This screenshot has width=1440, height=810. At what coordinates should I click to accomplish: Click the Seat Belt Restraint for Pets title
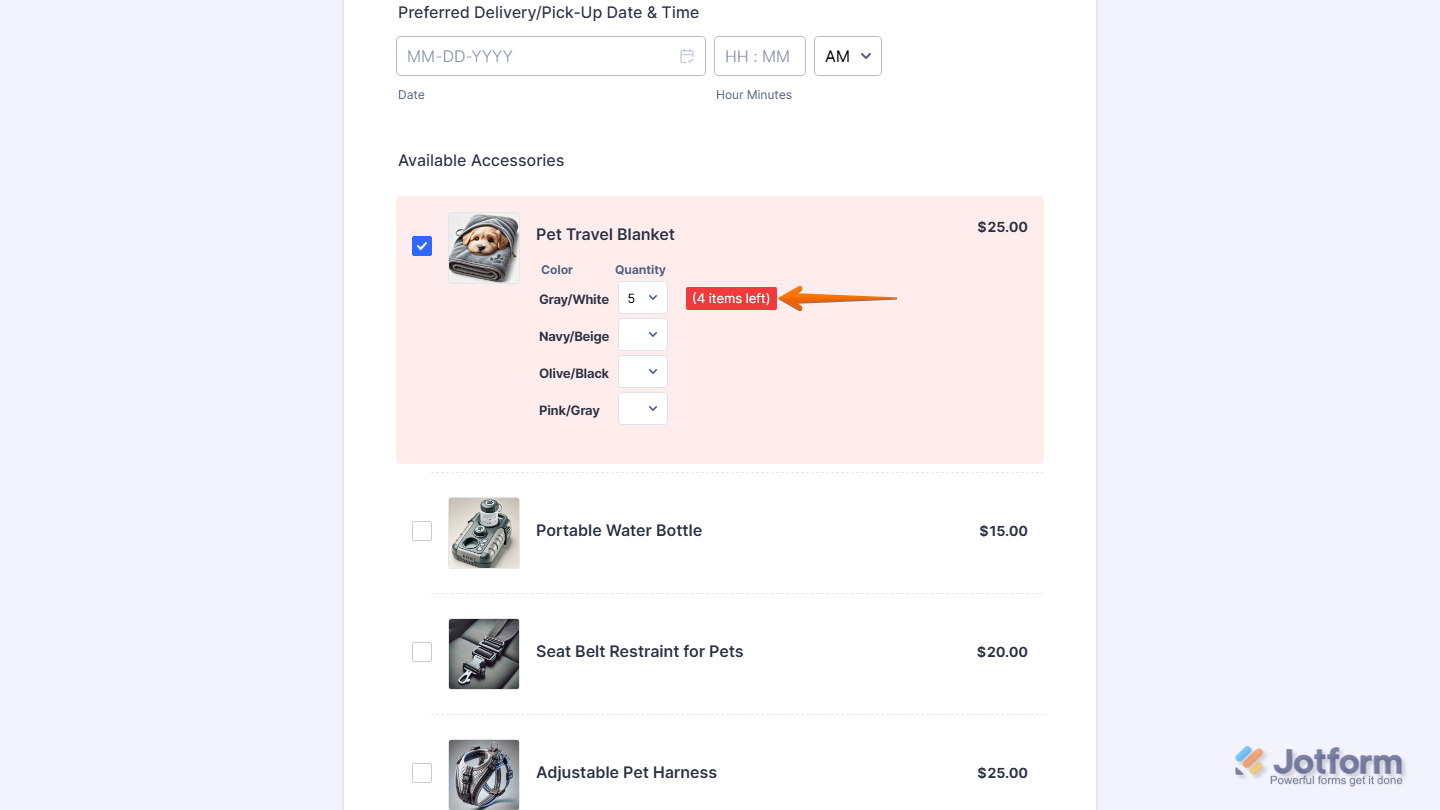click(x=640, y=652)
